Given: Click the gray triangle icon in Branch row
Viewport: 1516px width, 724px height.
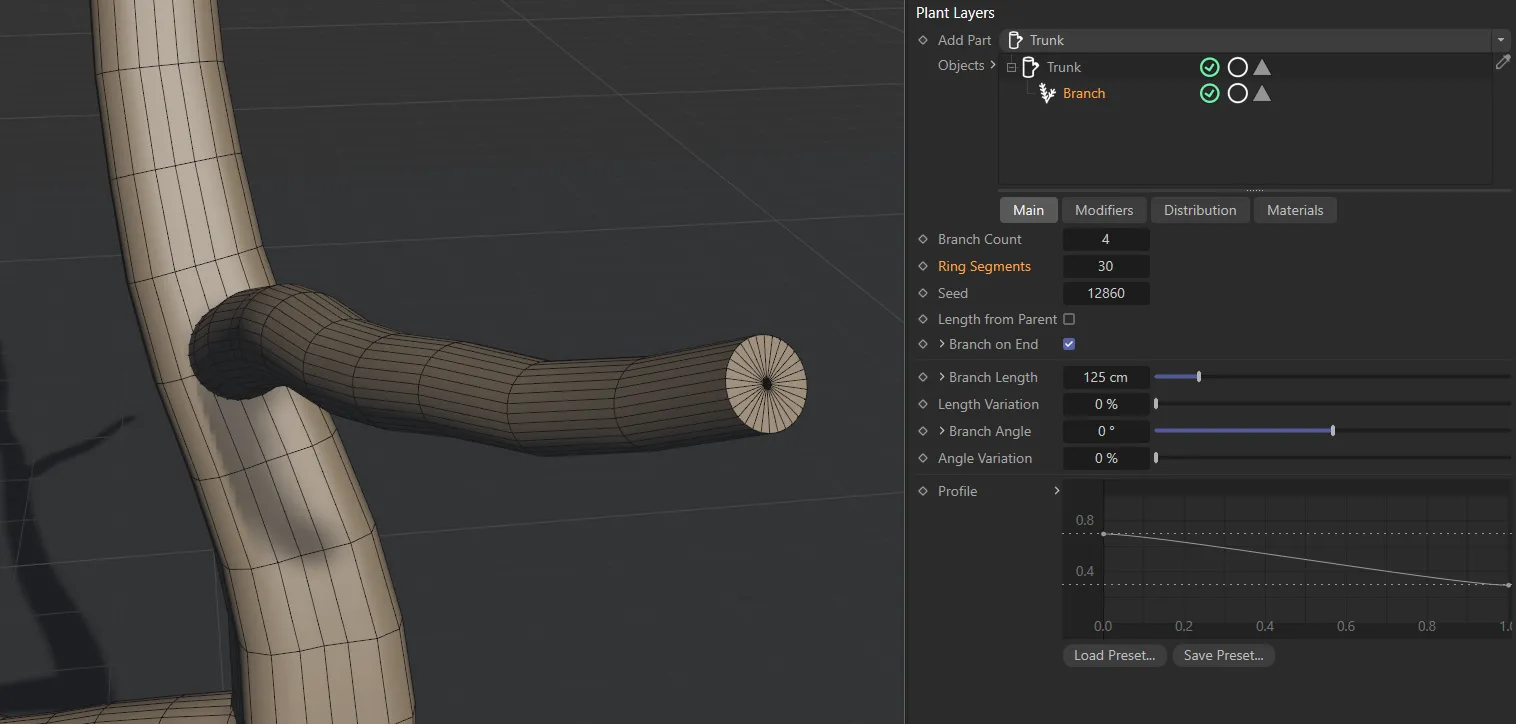Looking at the screenshot, I should click(1262, 93).
